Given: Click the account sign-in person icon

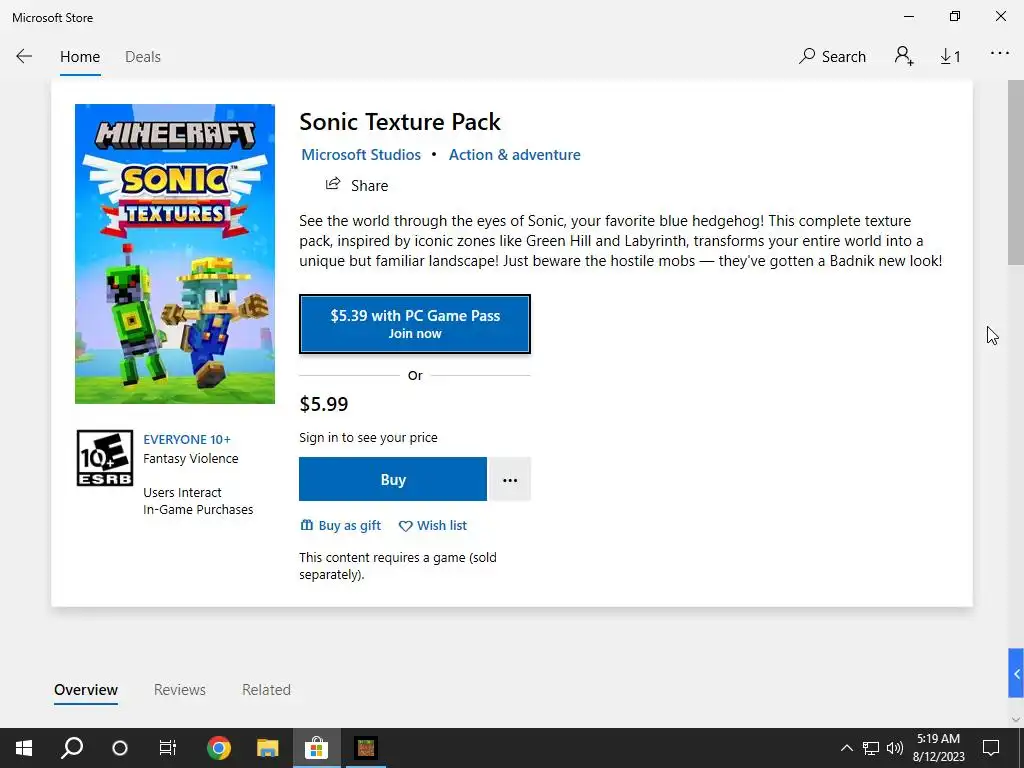Looking at the screenshot, I should tap(904, 56).
